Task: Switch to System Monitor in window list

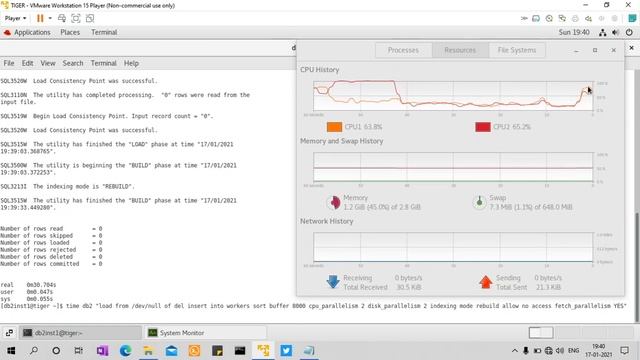Action: pos(206,333)
